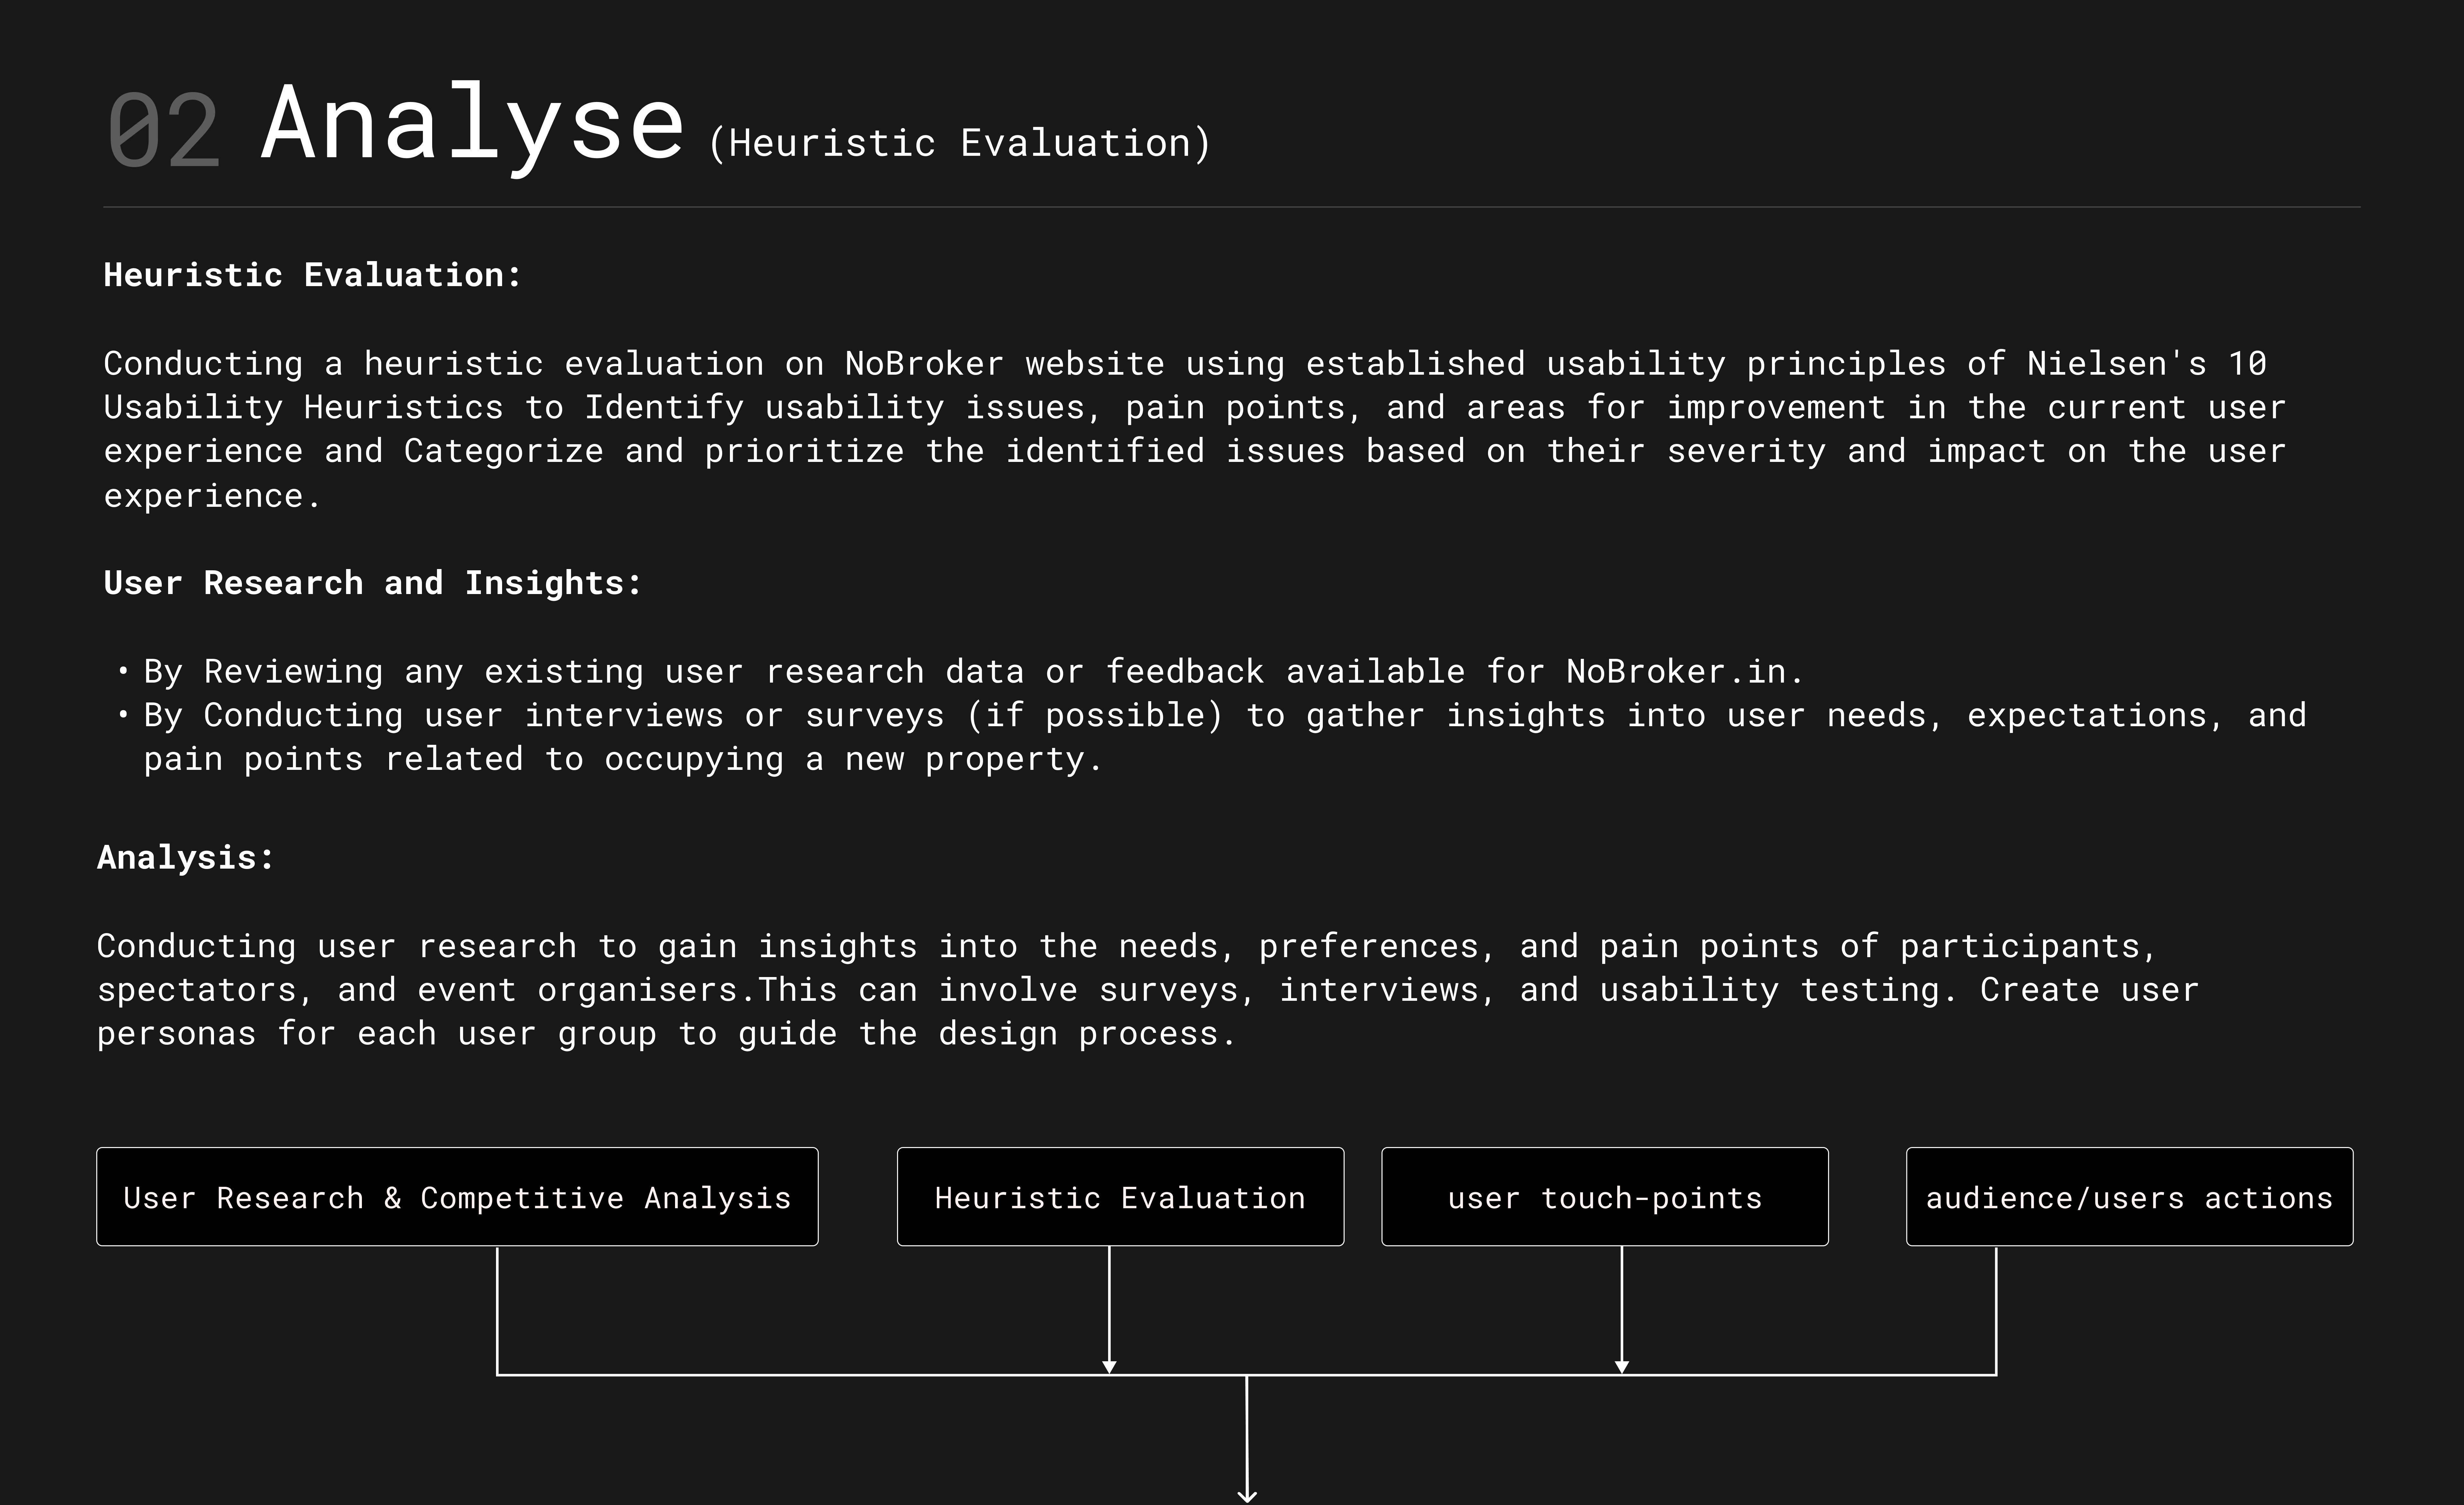
Task: Click the connector line below audience/users actions box
Action: pos(1996,1310)
